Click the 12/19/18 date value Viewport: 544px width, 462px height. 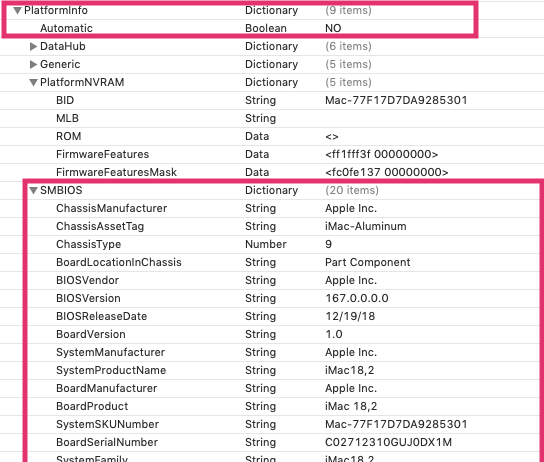[x=350, y=316]
